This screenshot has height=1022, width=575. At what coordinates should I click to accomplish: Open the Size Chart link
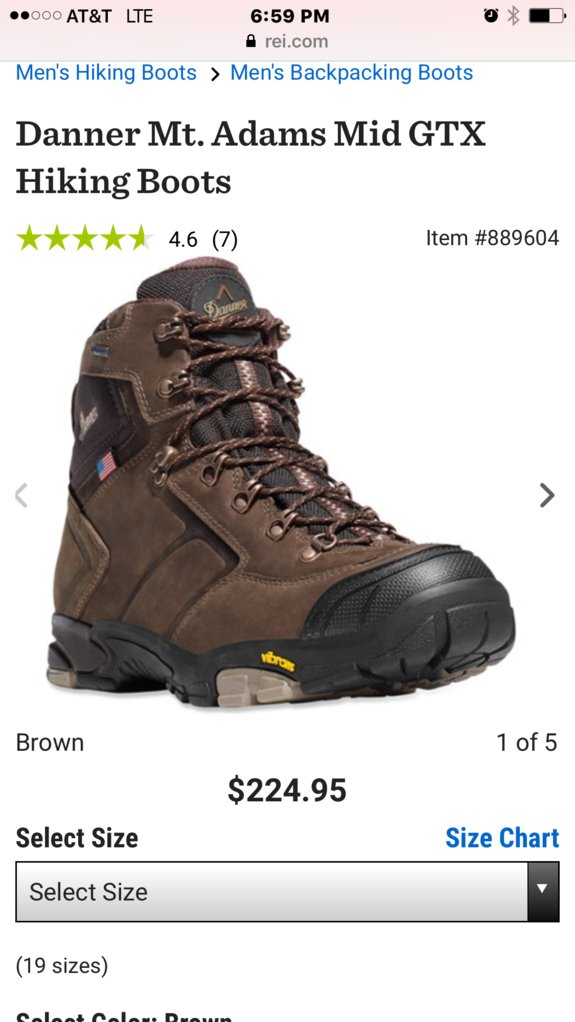[x=502, y=838]
